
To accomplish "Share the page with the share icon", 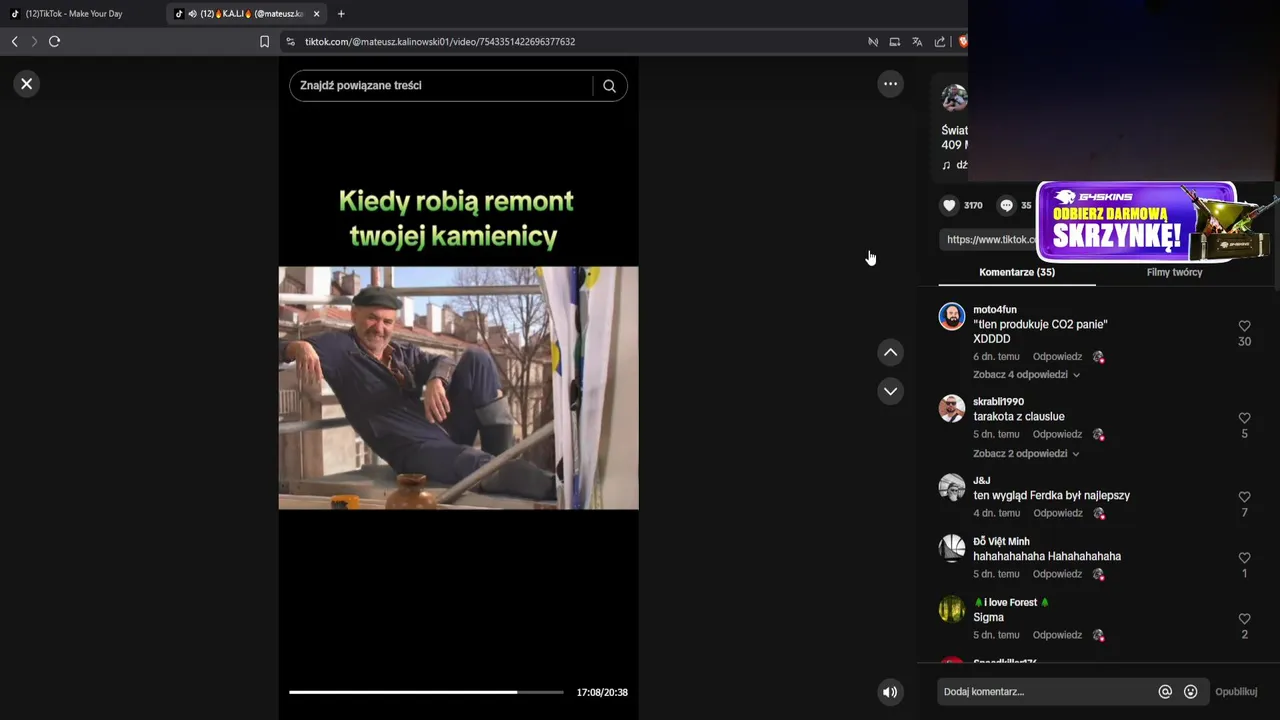I will pos(940,42).
